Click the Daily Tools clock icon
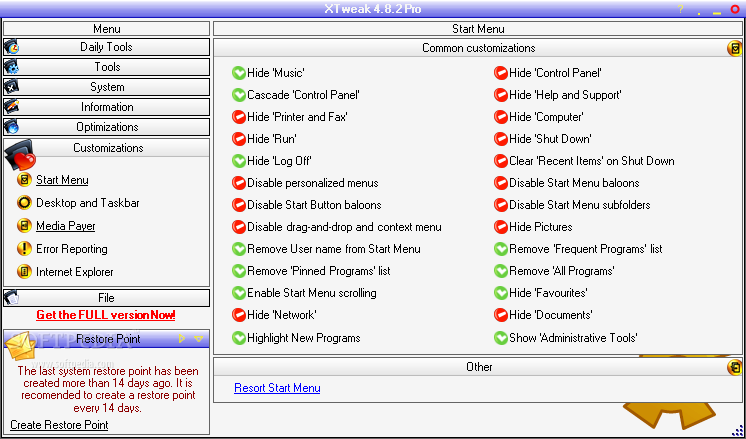The width and height of the screenshot is (746, 439). (x=12, y=47)
